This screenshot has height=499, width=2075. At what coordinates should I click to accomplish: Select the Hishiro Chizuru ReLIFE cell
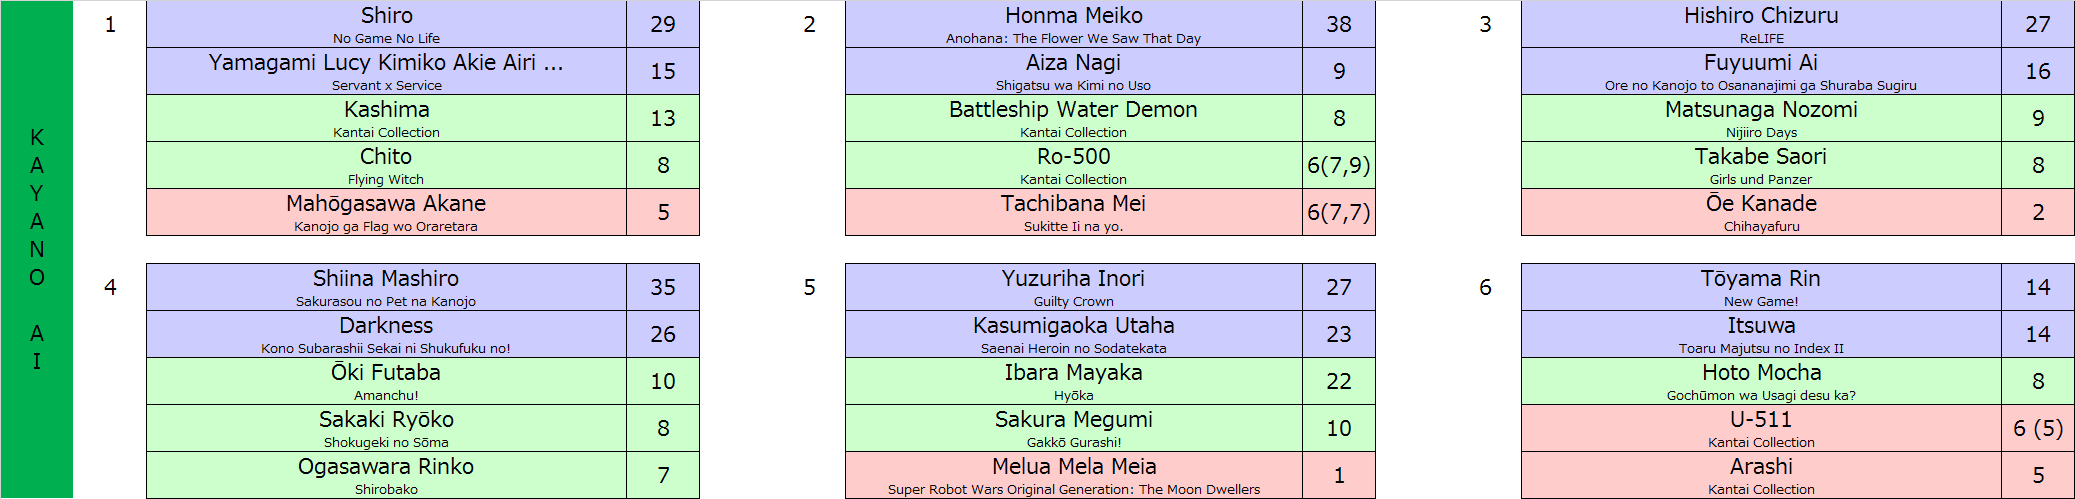tap(1761, 24)
